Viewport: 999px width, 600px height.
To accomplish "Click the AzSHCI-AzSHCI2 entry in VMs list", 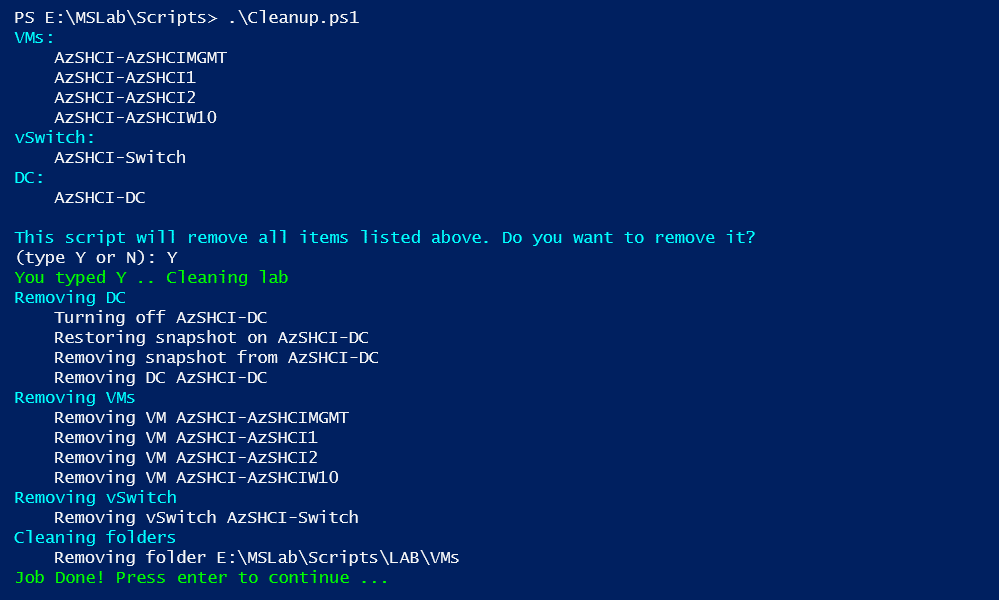I will tap(125, 97).
